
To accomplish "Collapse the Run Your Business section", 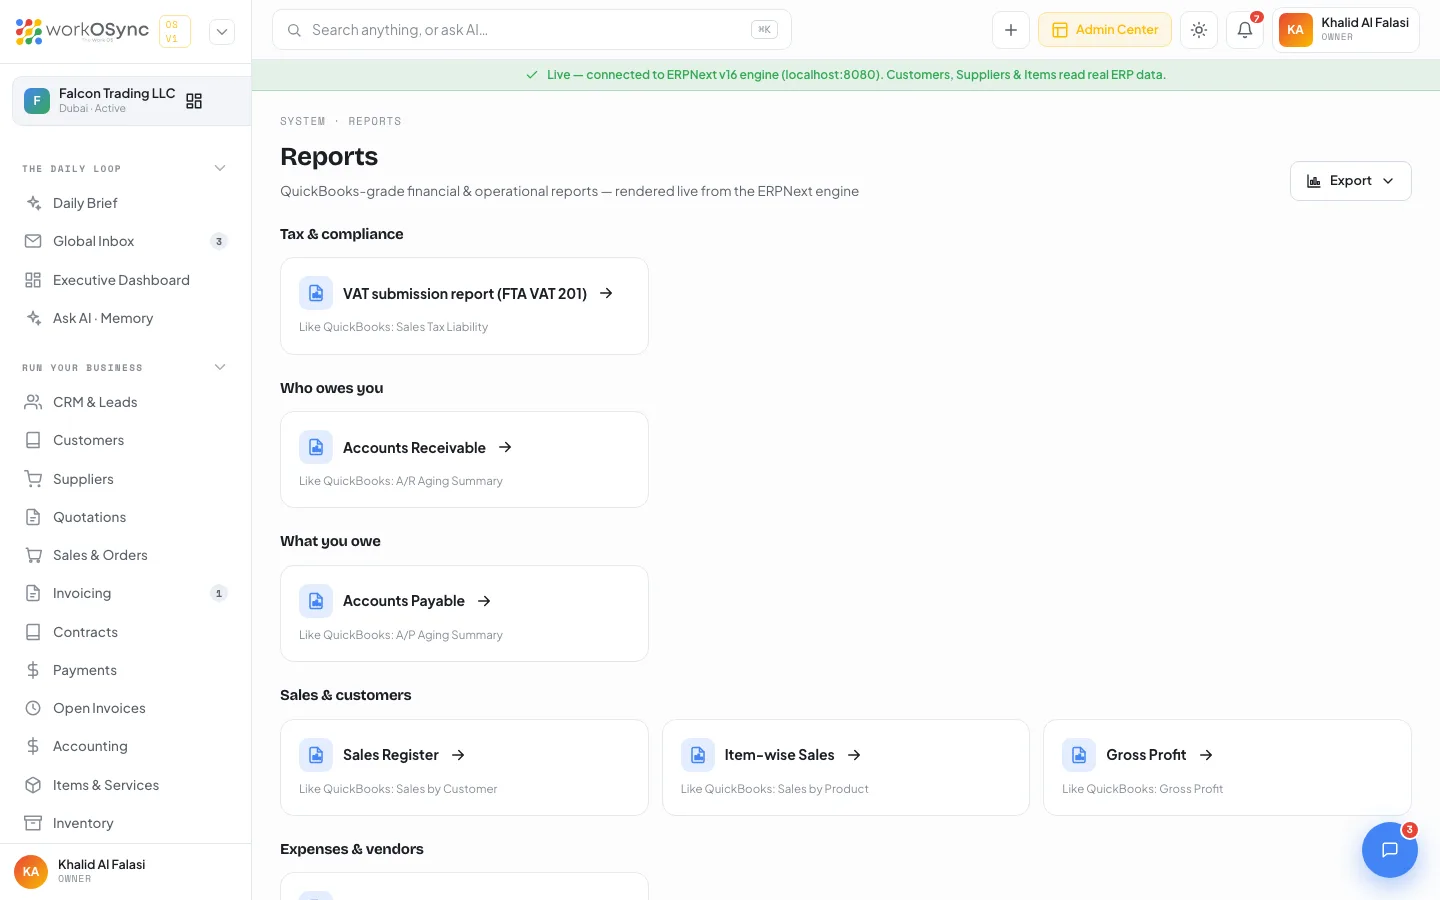I will pos(220,367).
